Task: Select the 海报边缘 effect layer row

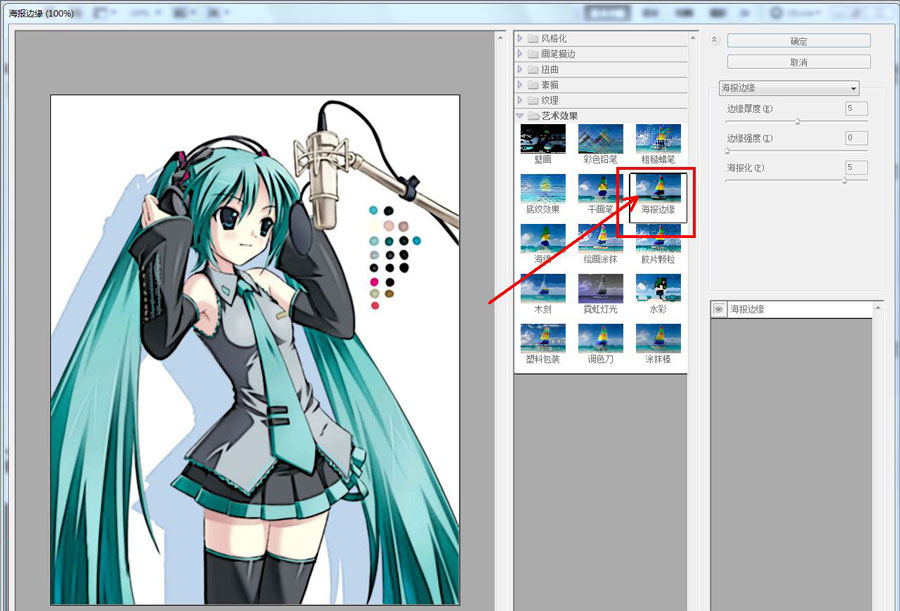Action: (792, 309)
